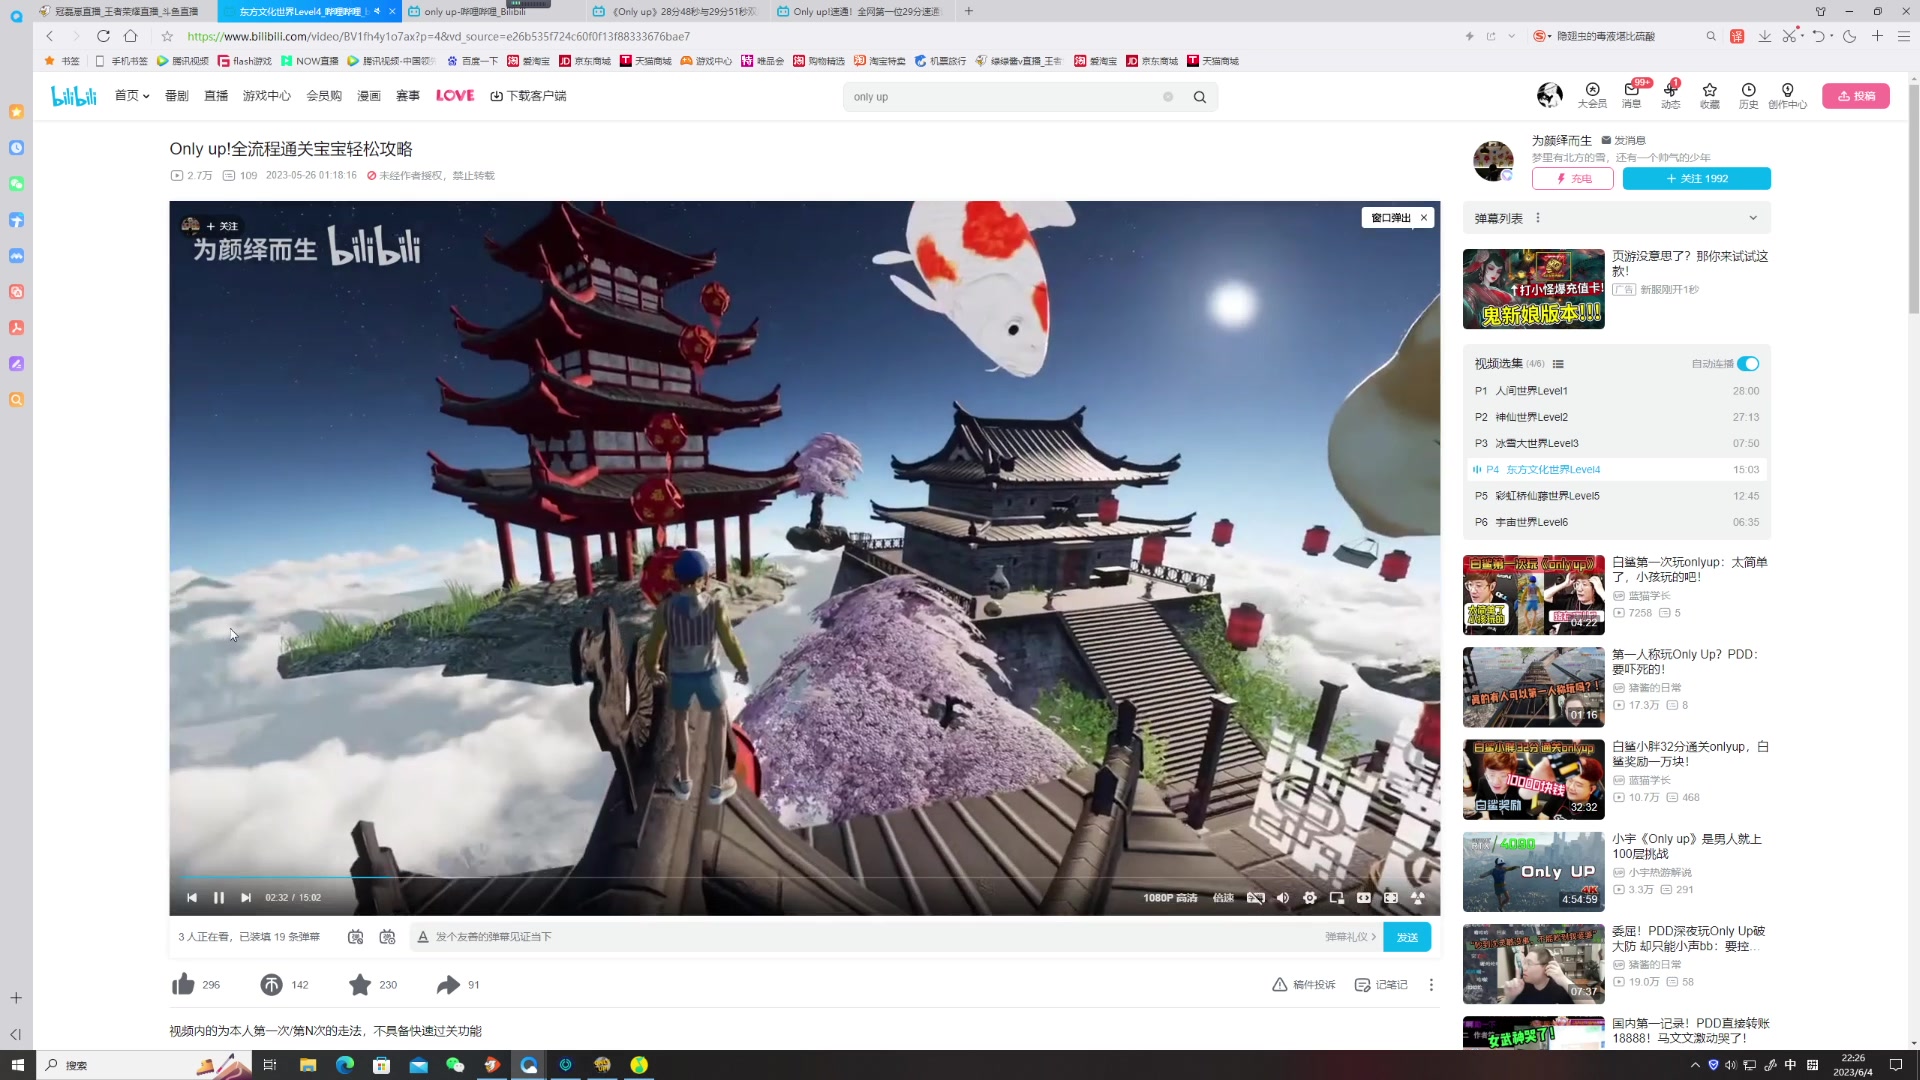This screenshot has height=1080, width=1920.
Task: Pause the video with the pause button
Action: tap(219, 898)
